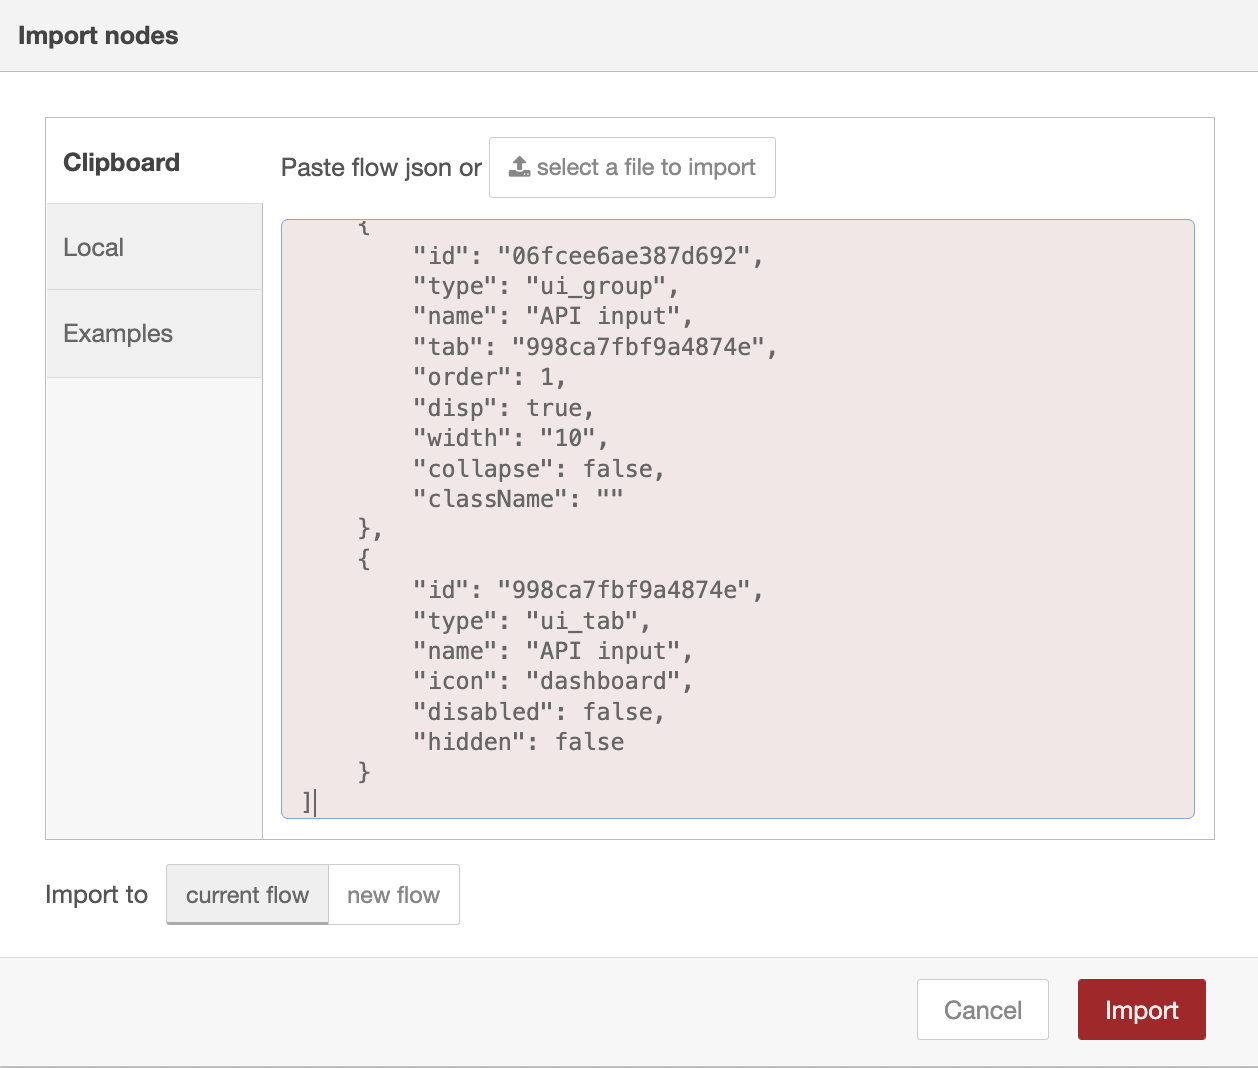Choose "new flow" as the import target
The width and height of the screenshot is (1258, 1068).
(x=393, y=895)
